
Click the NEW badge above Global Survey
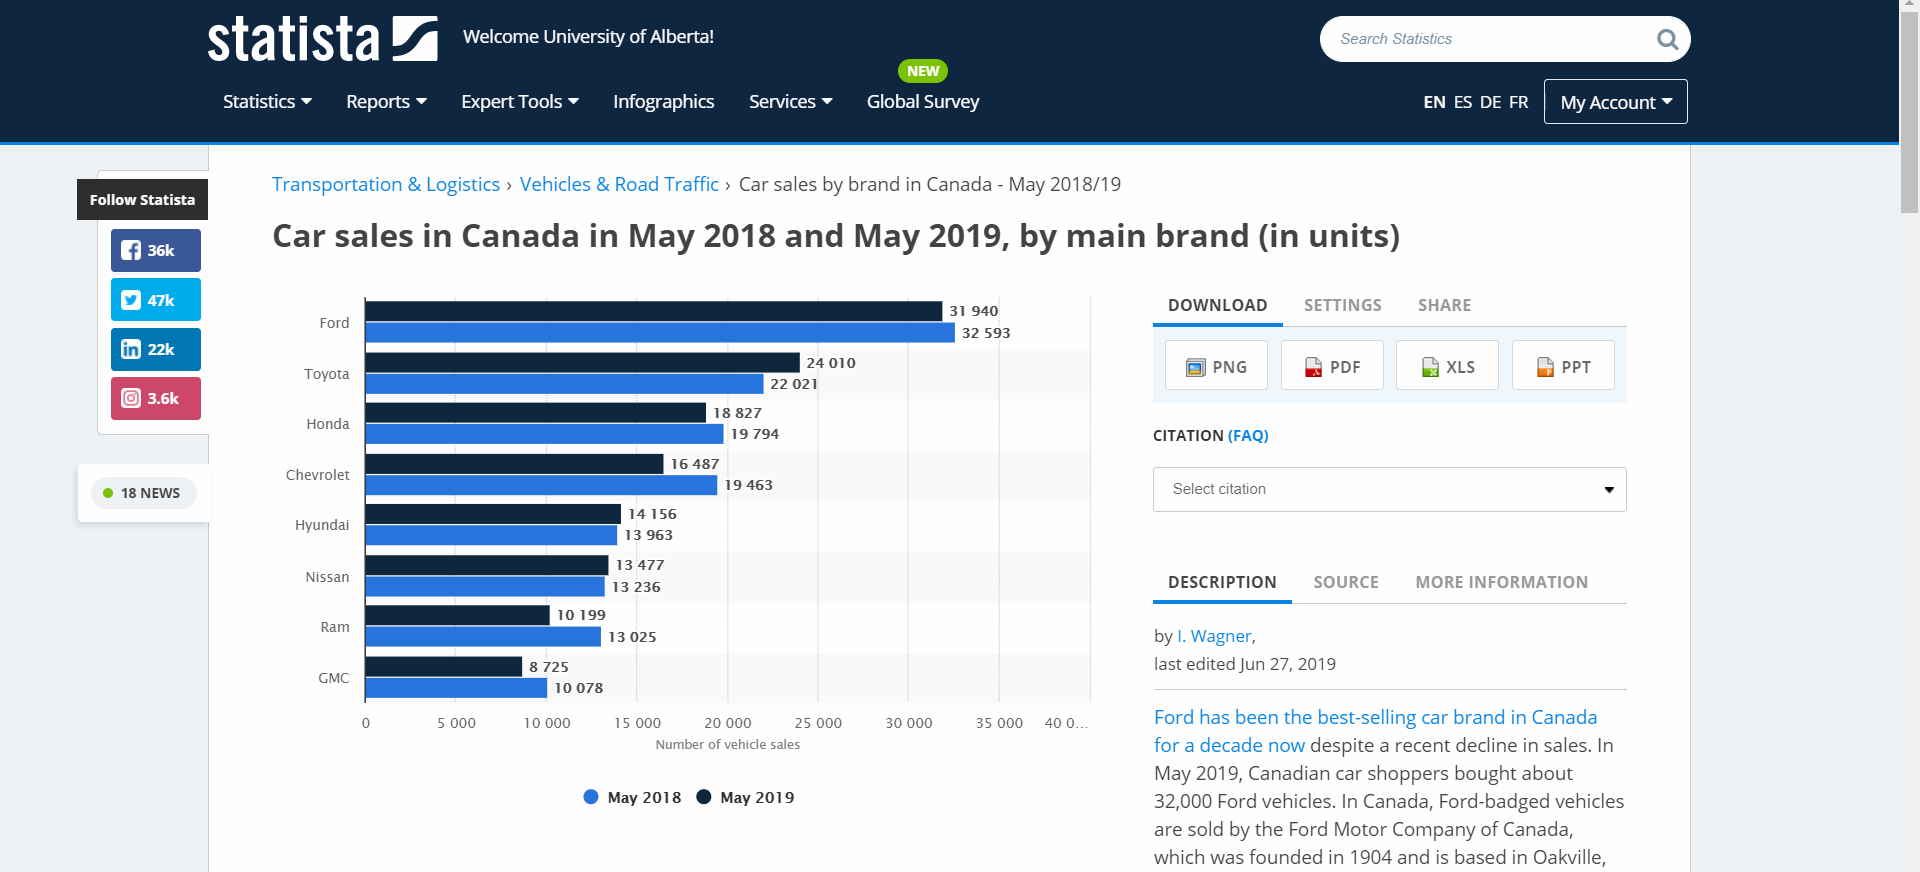[923, 71]
